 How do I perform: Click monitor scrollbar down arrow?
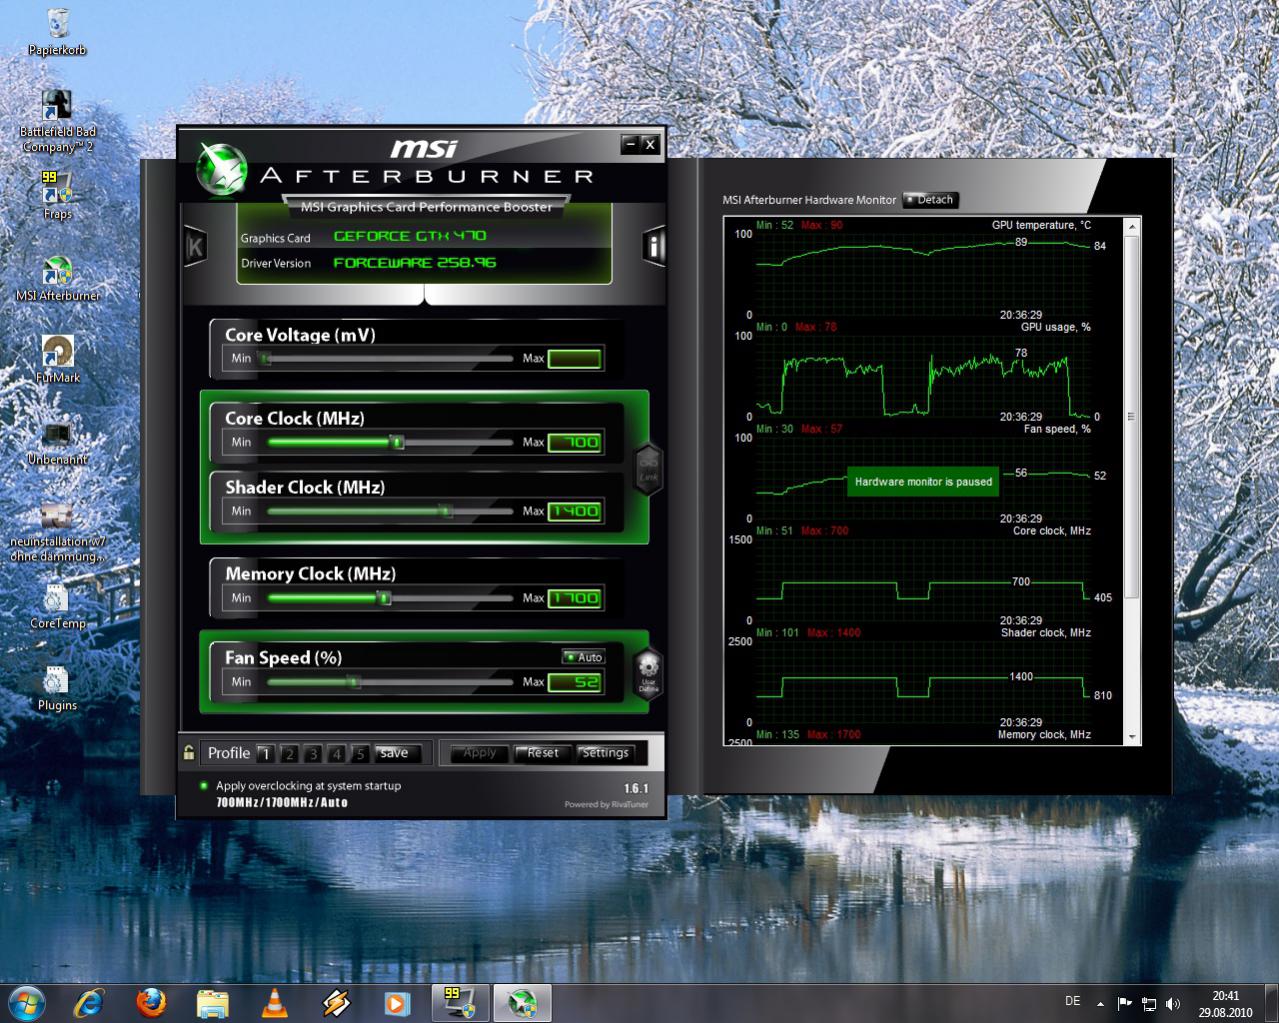coord(1132,737)
